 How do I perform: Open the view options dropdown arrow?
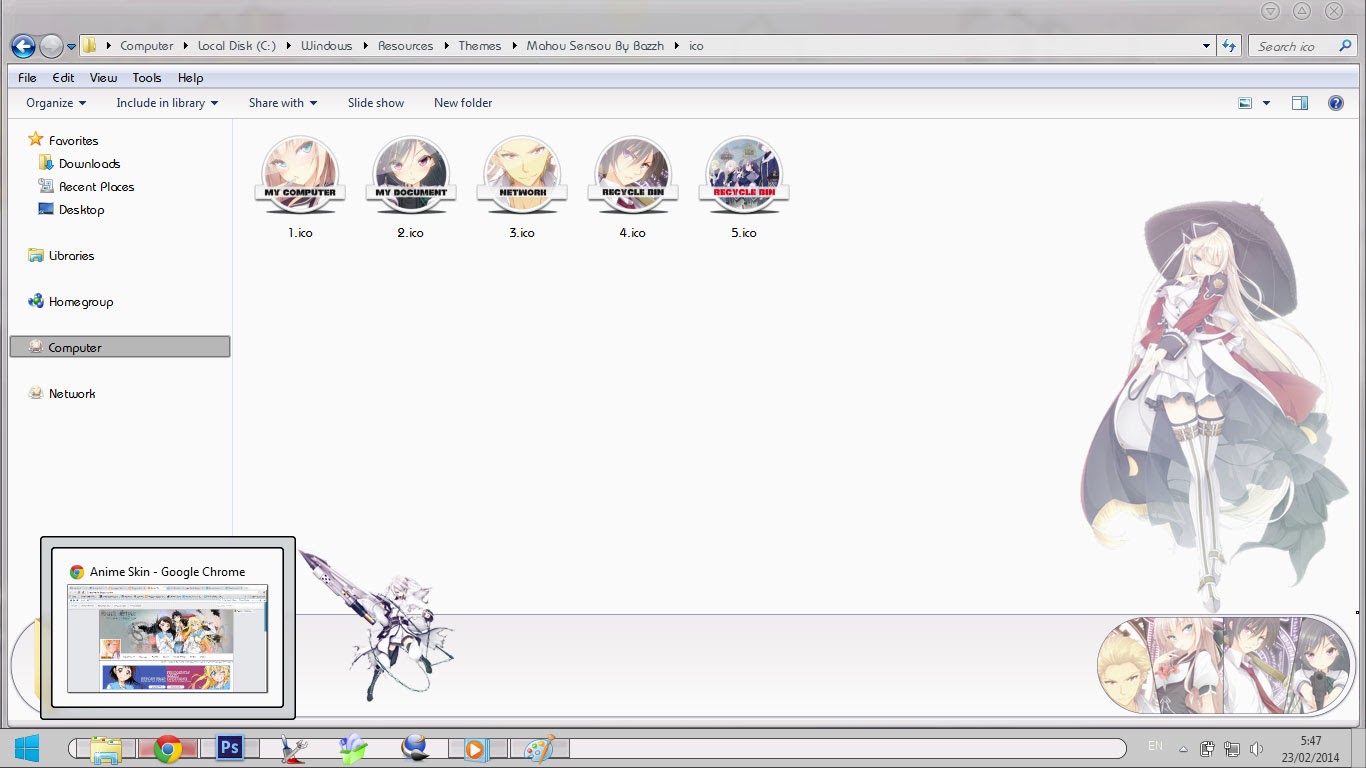tap(1266, 103)
